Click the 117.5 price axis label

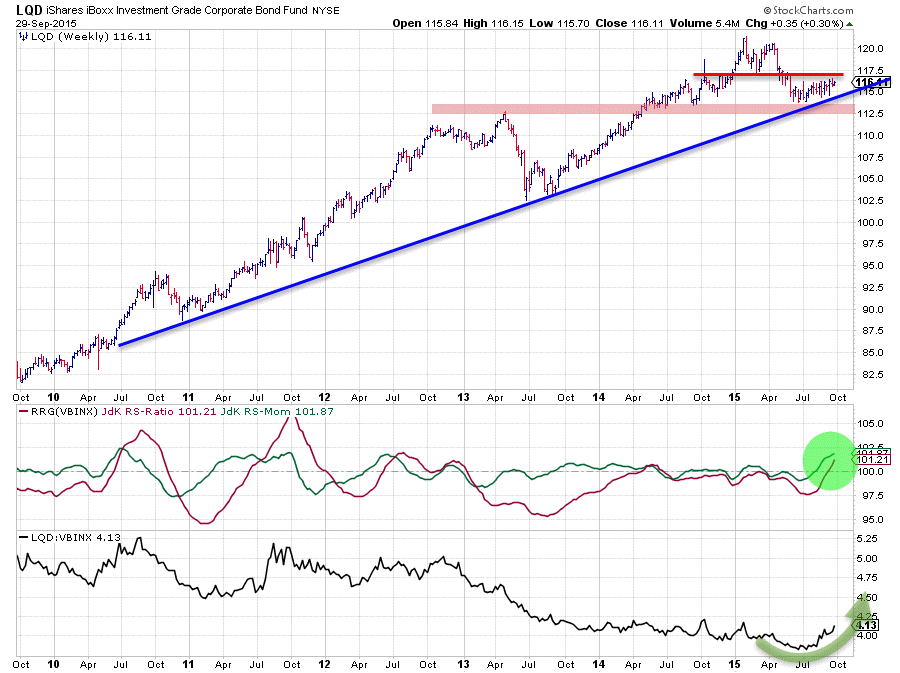pyautogui.click(x=870, y=71)
